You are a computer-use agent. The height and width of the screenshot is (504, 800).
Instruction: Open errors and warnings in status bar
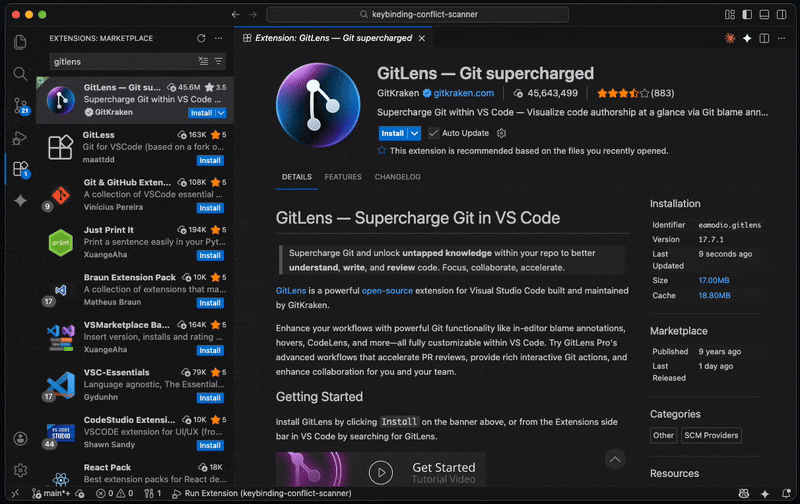(115, 493)
